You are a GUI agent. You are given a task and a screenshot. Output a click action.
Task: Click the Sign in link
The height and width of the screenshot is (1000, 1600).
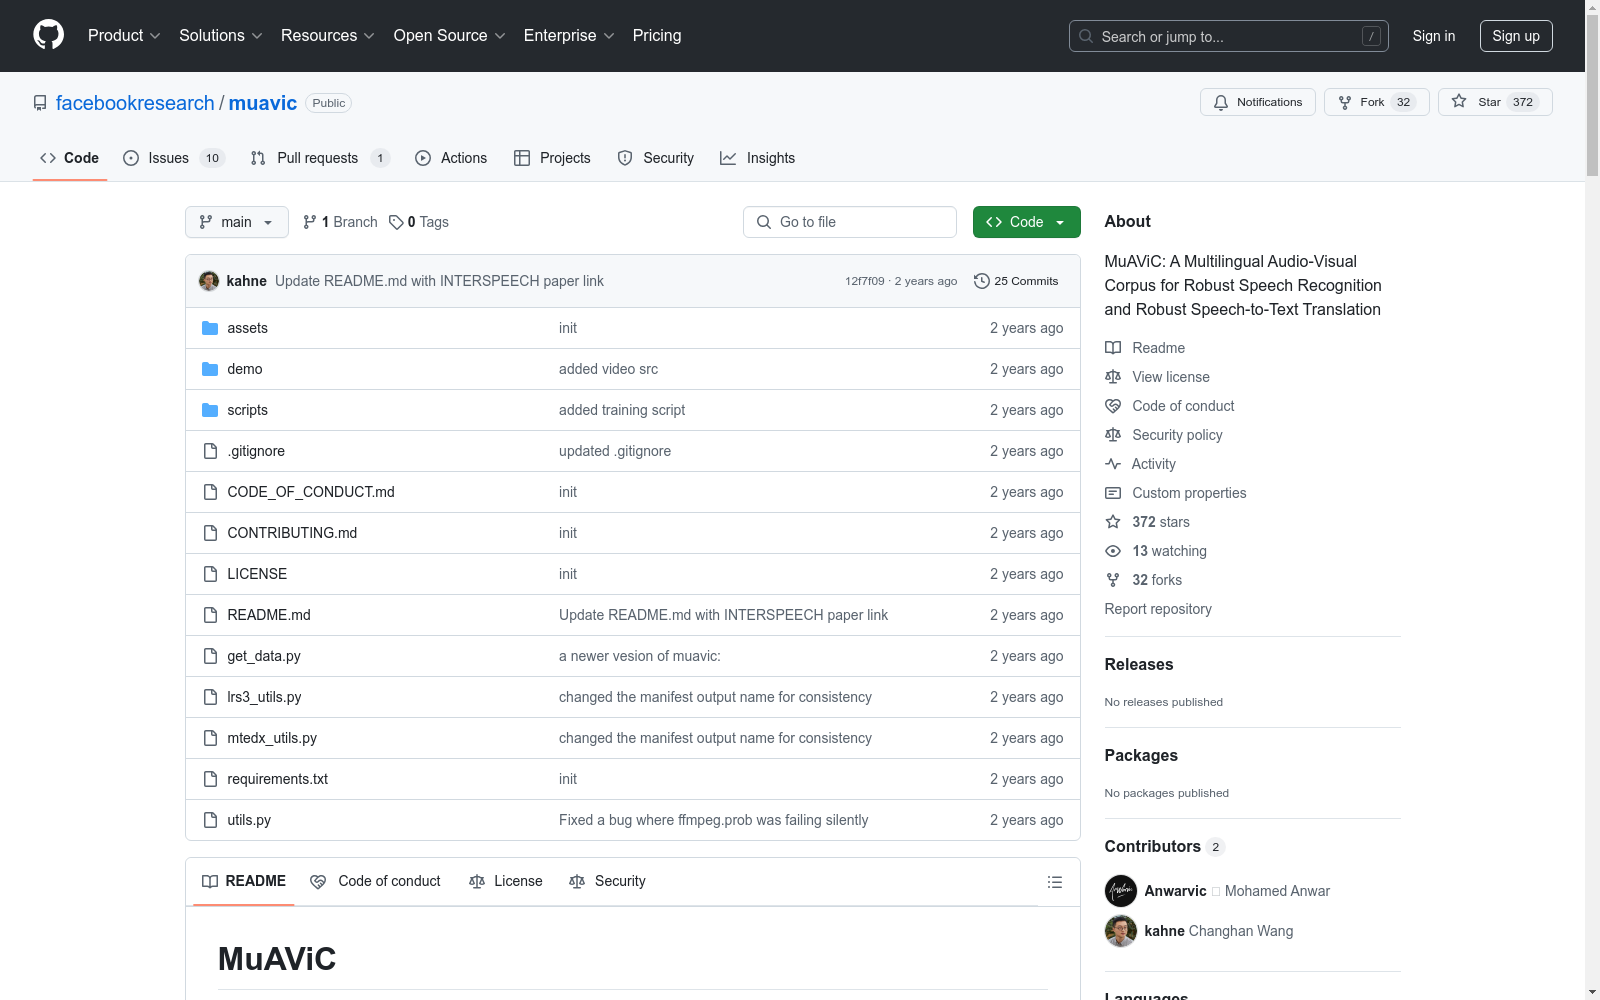[1434, 36]
